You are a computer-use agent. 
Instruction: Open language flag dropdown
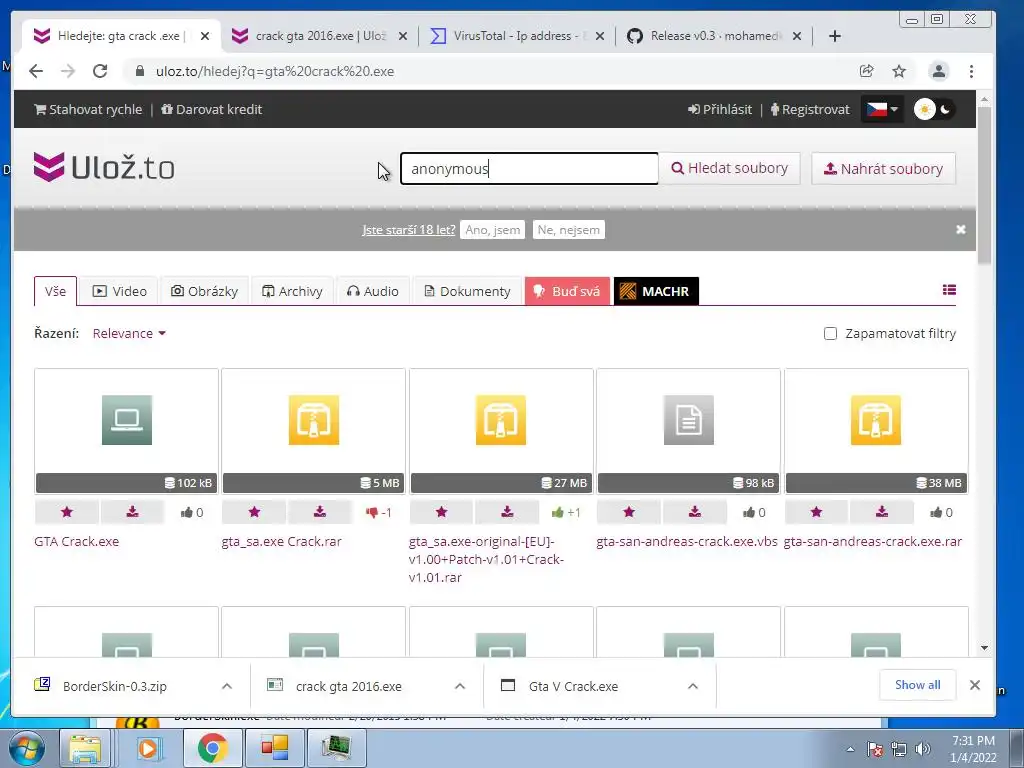click(882, 109)
